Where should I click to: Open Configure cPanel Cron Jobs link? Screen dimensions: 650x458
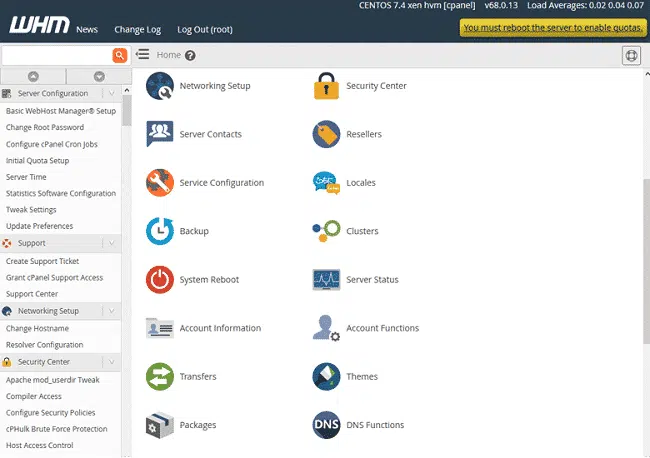pos(52,144)
